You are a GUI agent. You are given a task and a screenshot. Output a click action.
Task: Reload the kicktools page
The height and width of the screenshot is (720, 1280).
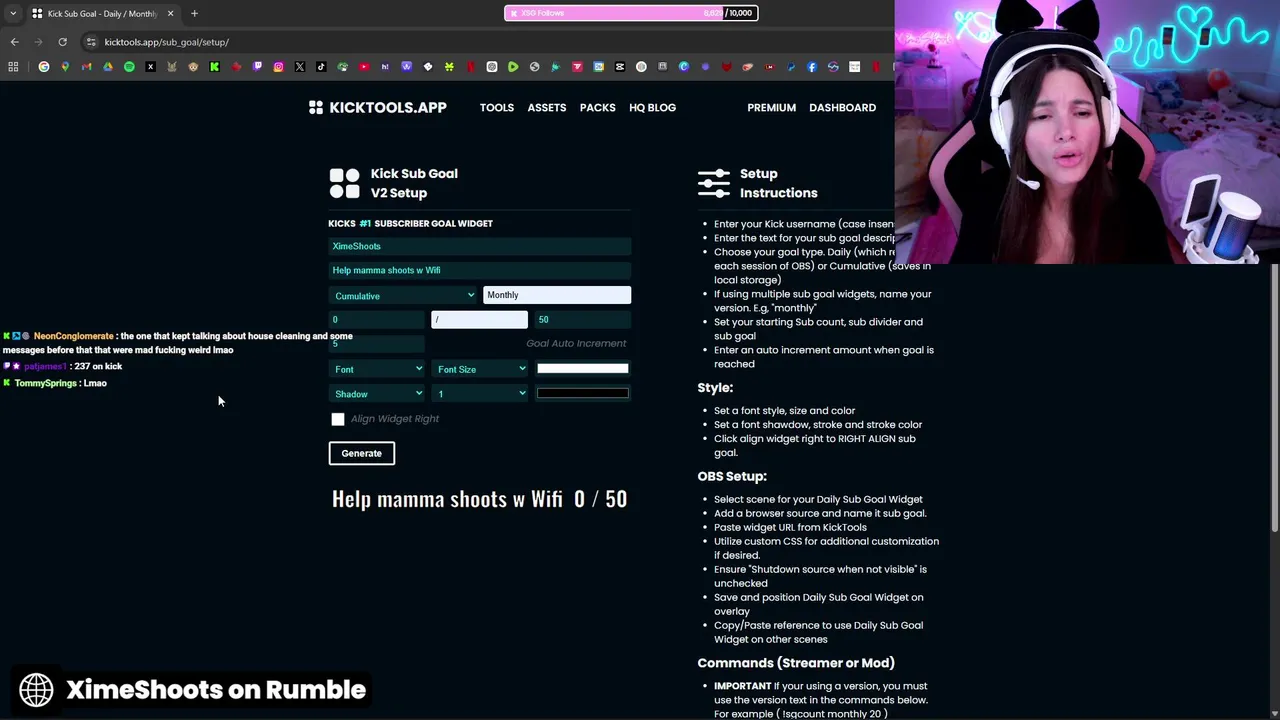(x=62, y=42)
